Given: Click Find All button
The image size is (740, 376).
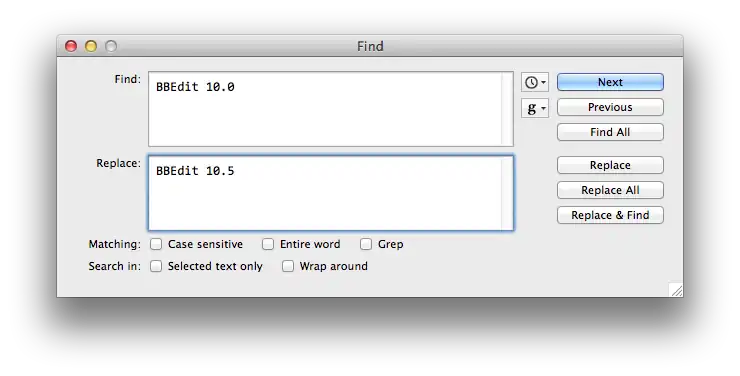Looking at the screenshot, I should click(610, 132).
